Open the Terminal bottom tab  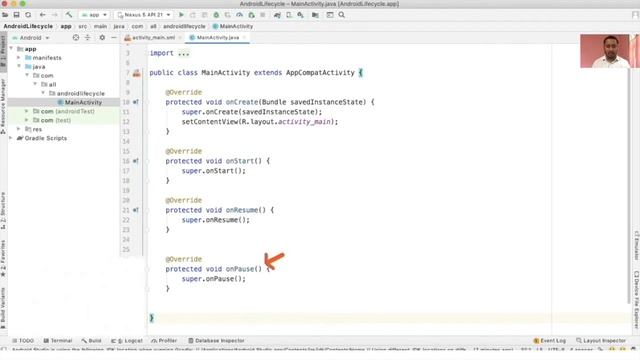point(58,340)
